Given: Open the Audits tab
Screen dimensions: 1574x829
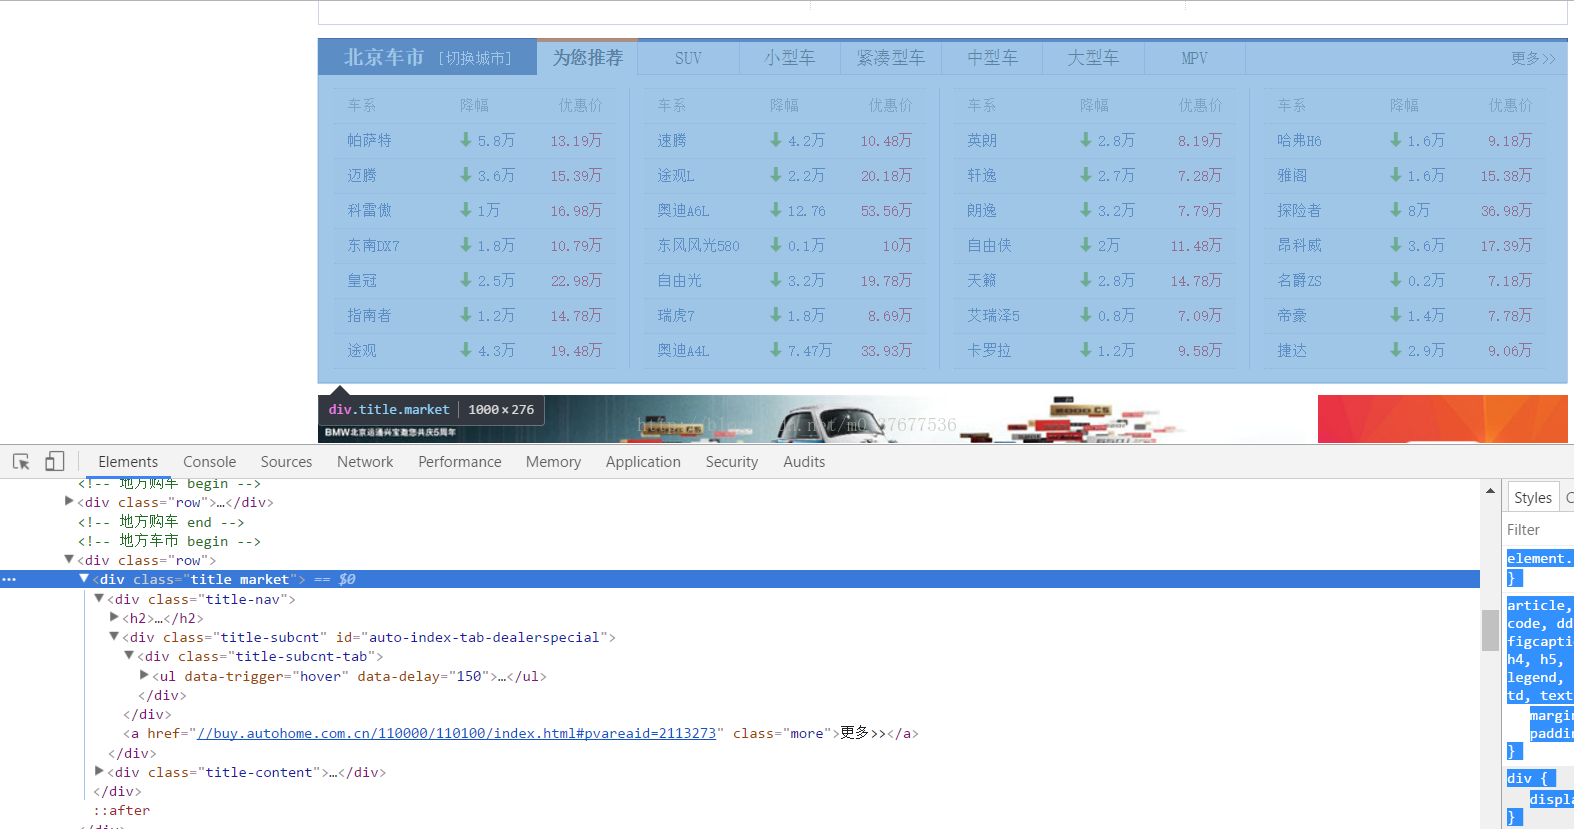Looking at the screenshot, I should tap(804, 461).
